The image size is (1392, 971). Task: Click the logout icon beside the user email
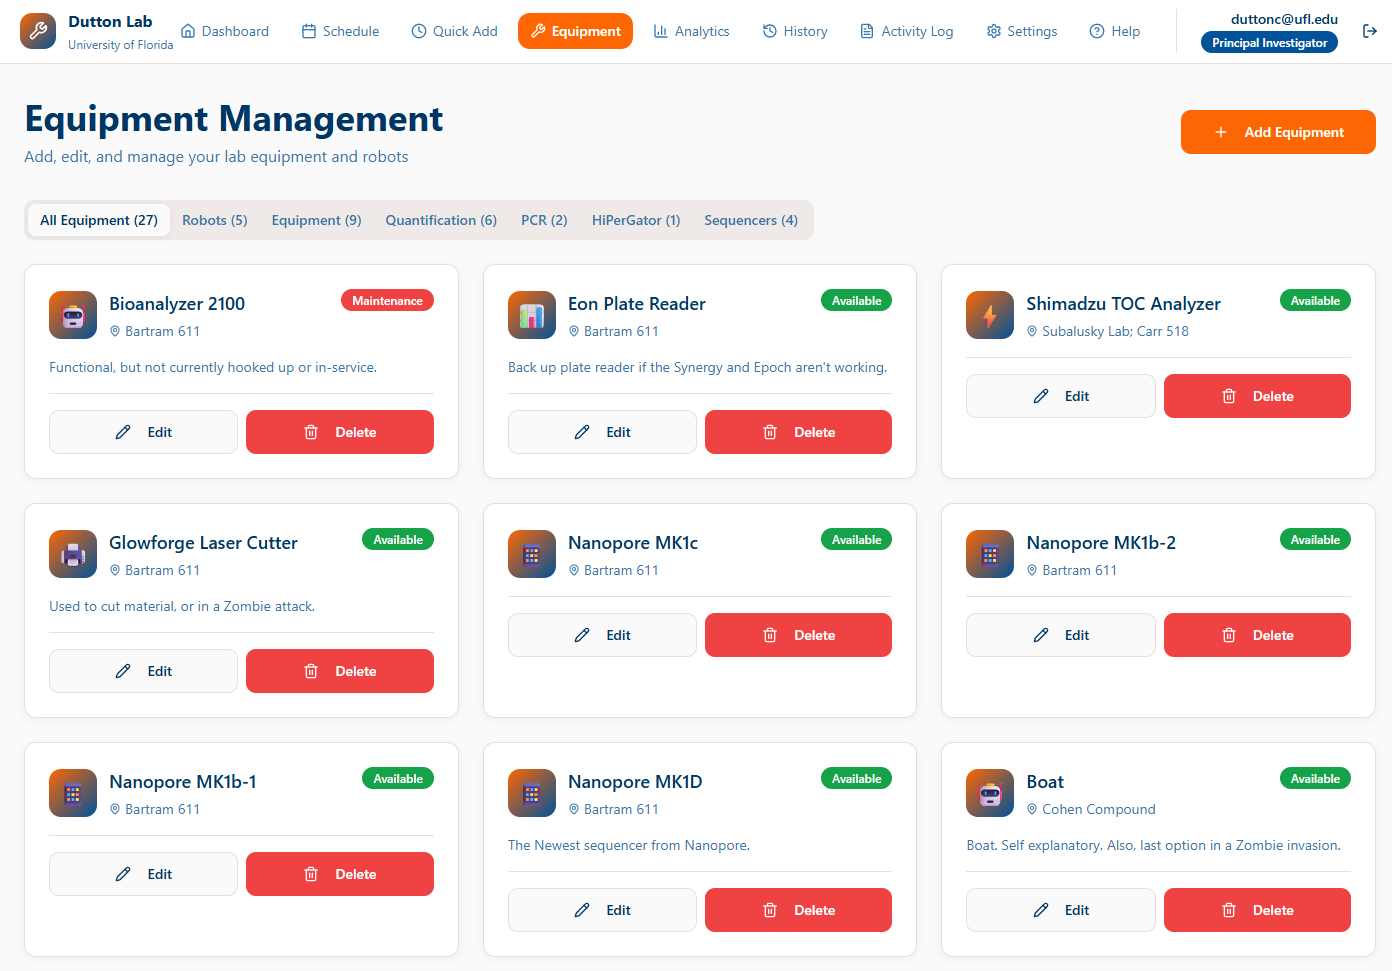pyautogui.click(x=1369, y=31)
